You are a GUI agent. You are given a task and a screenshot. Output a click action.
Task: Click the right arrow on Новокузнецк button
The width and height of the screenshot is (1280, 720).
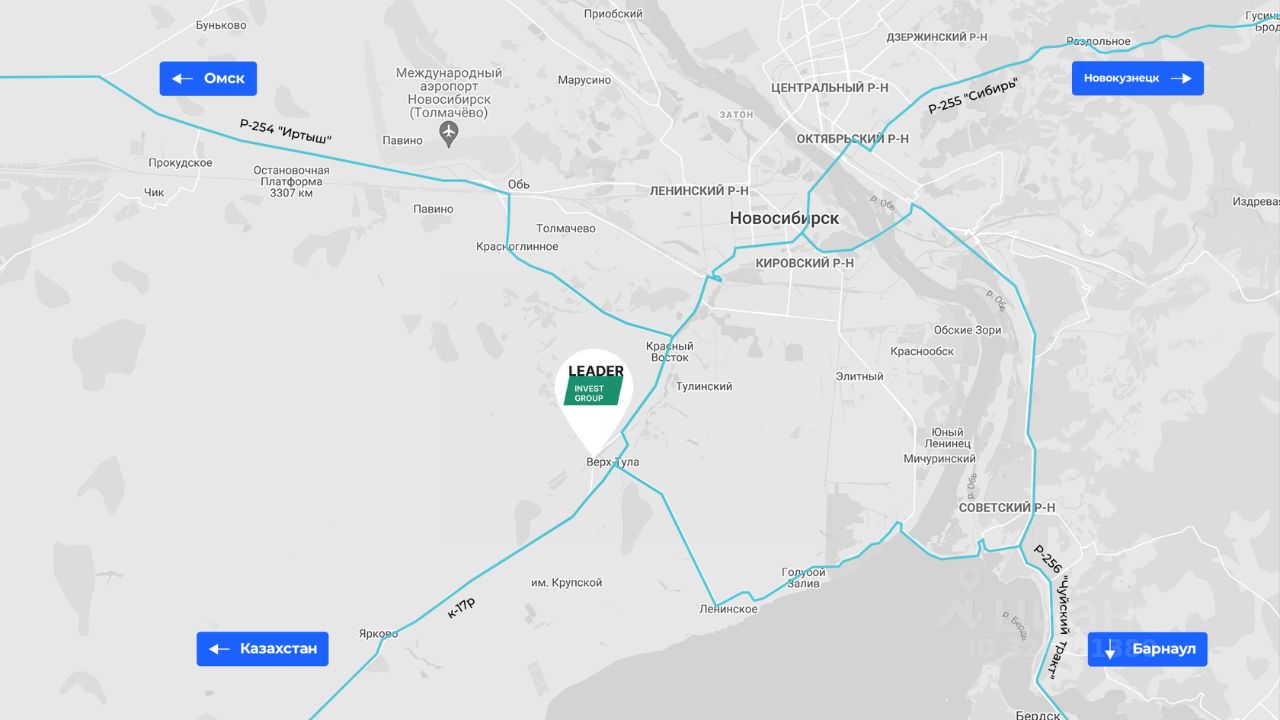coord(1180,78)
